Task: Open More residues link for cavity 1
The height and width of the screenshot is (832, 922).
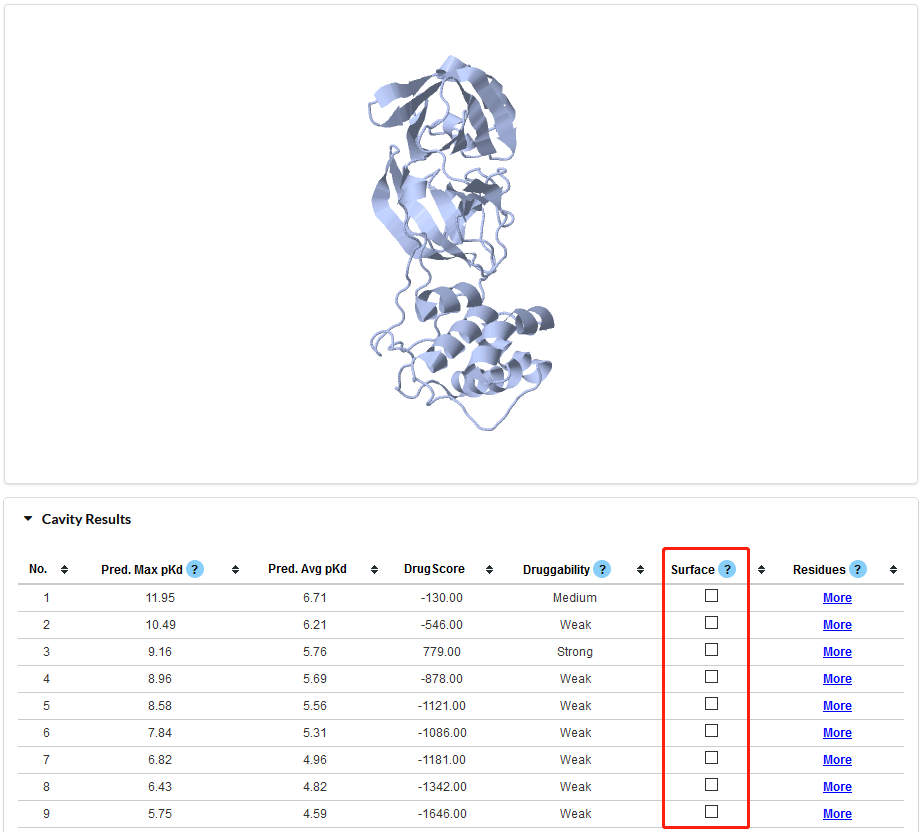Action: (837, 598)
